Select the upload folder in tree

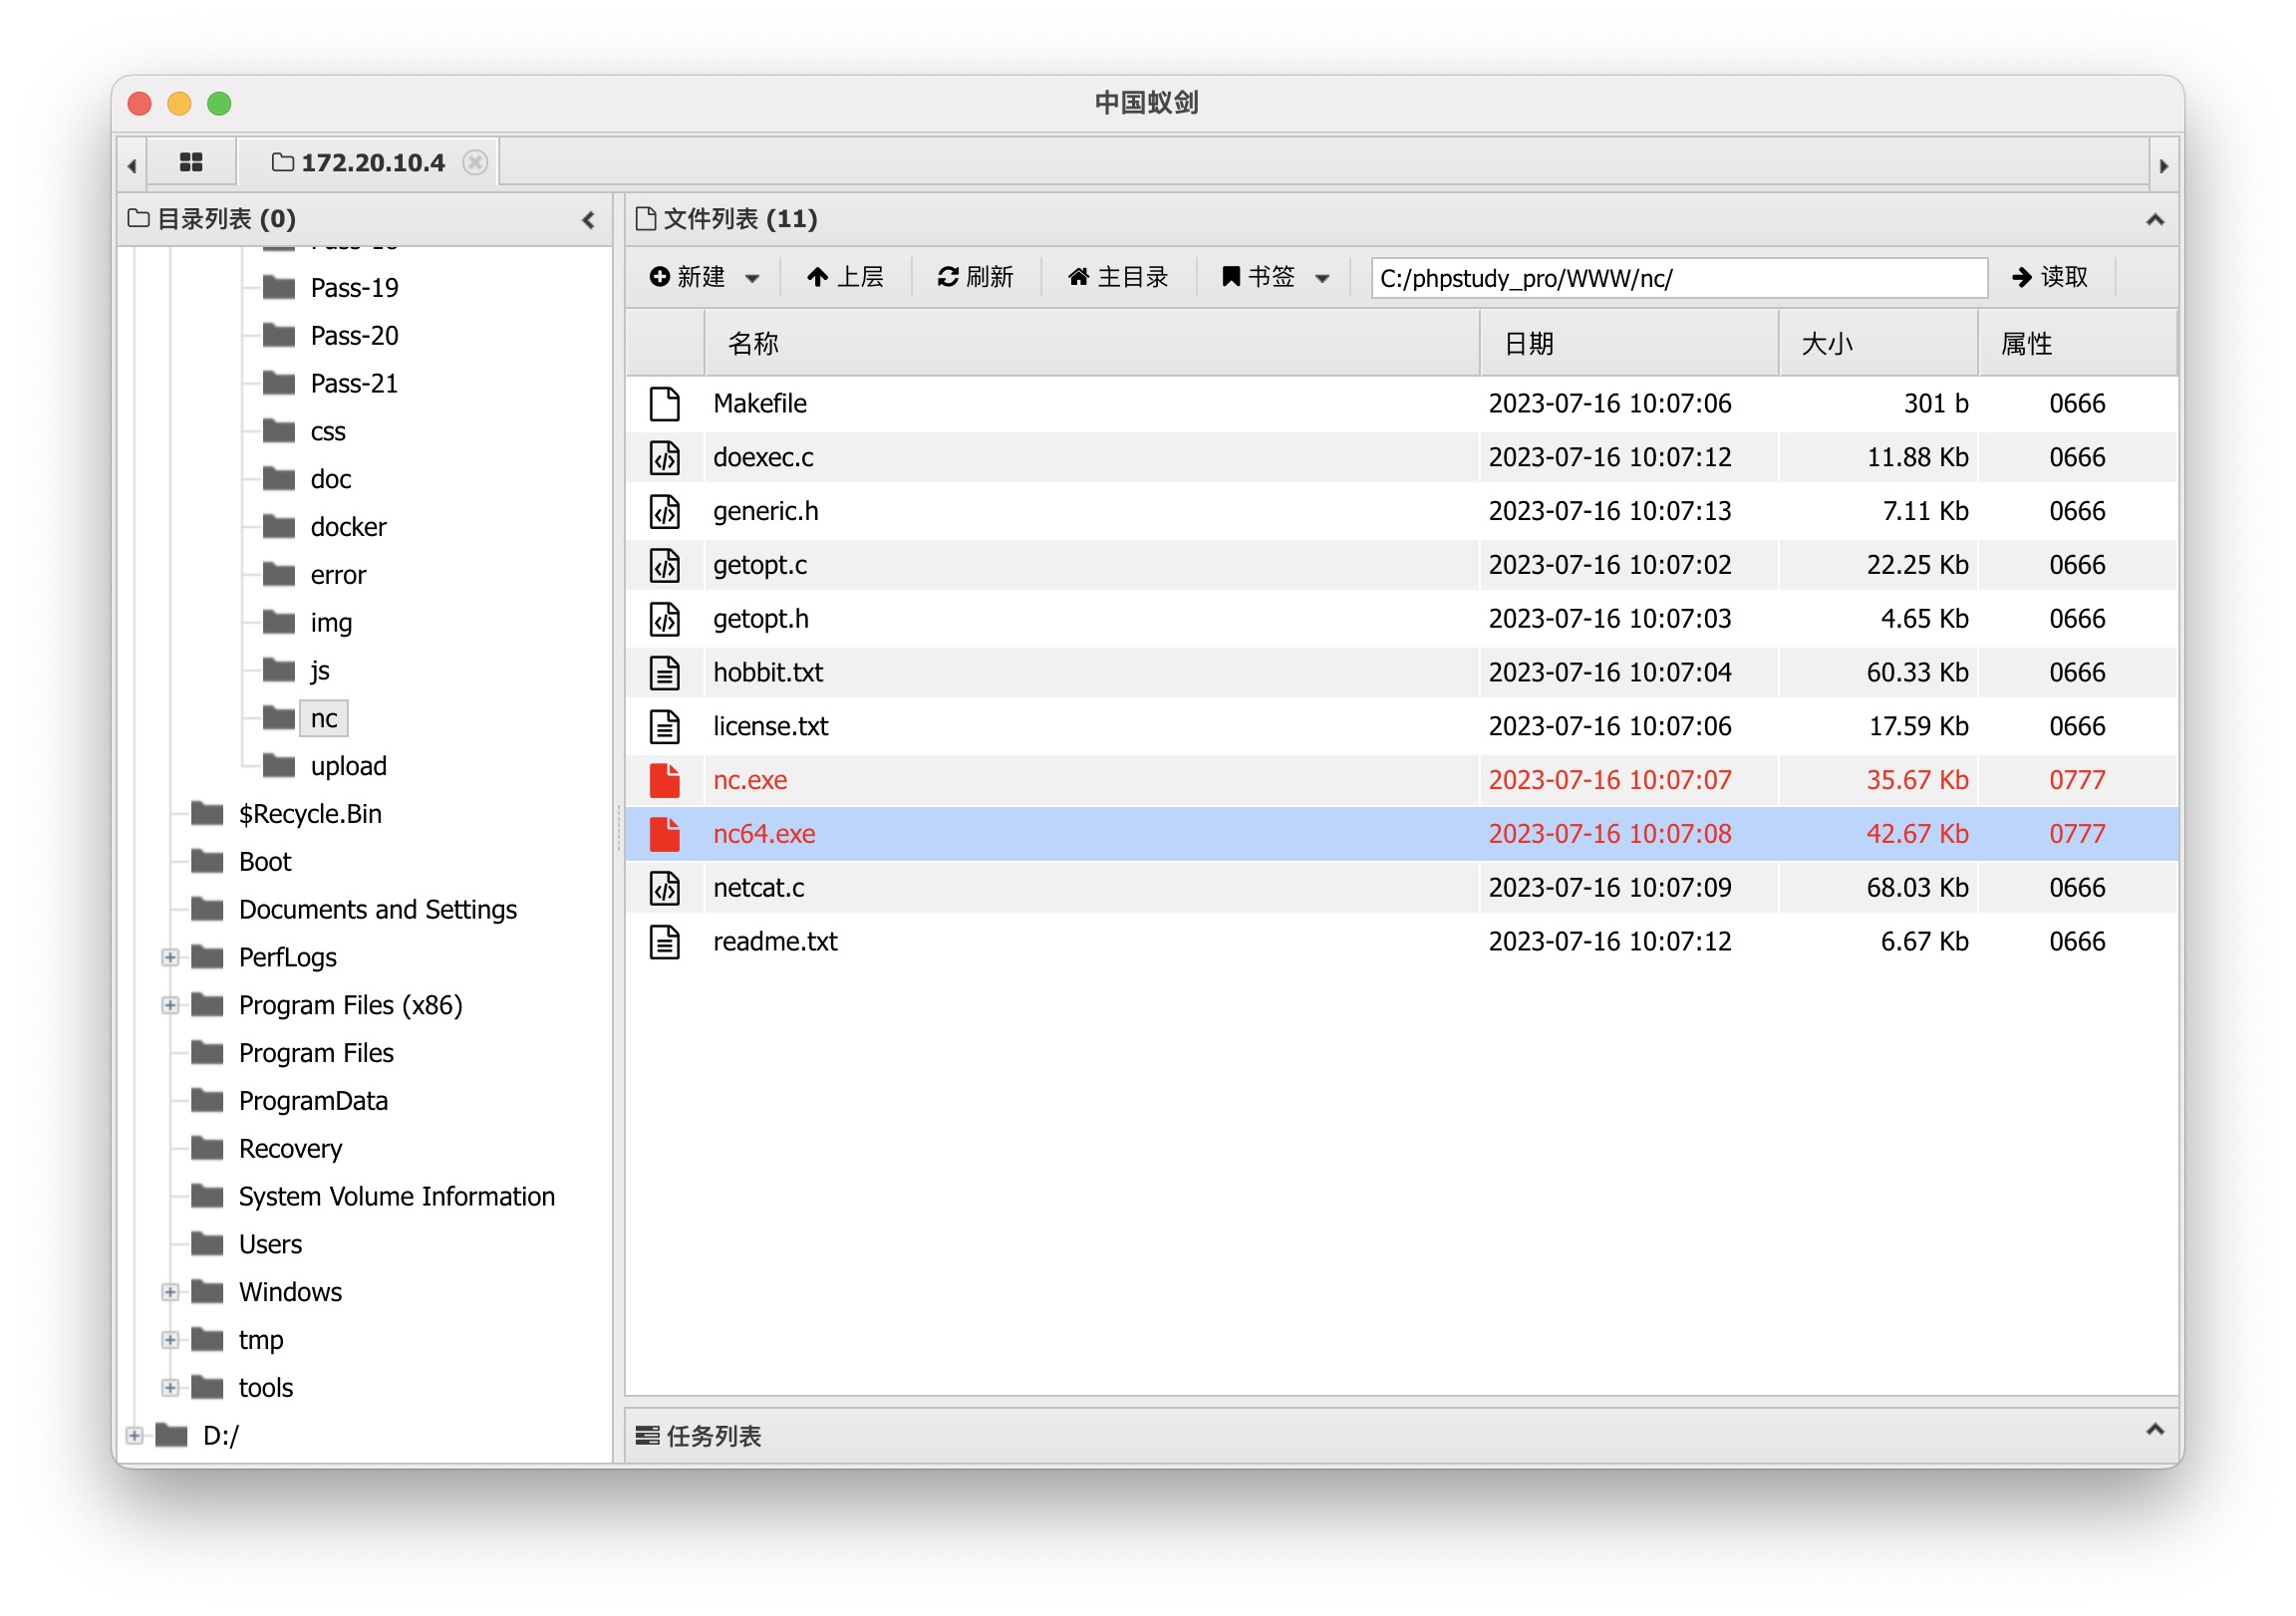coord(347,767)
